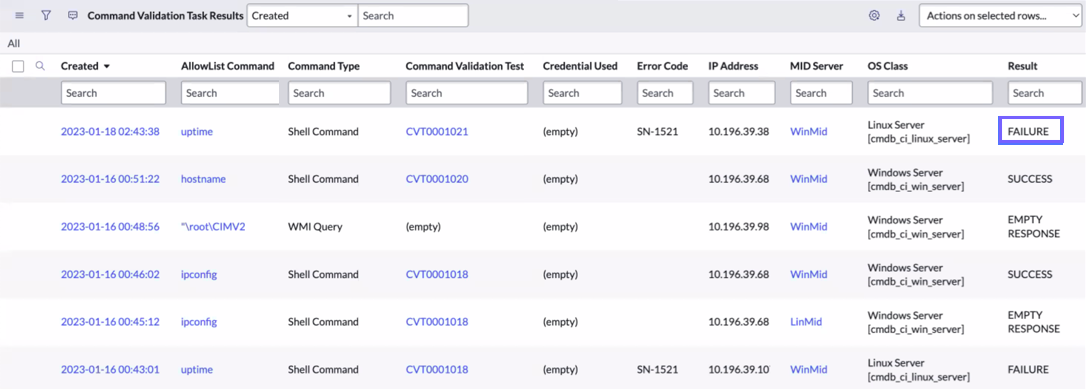The height and width of the screenshot is (389, 1086).
Task: Click the Error Code search box
Action: [665, 93]
